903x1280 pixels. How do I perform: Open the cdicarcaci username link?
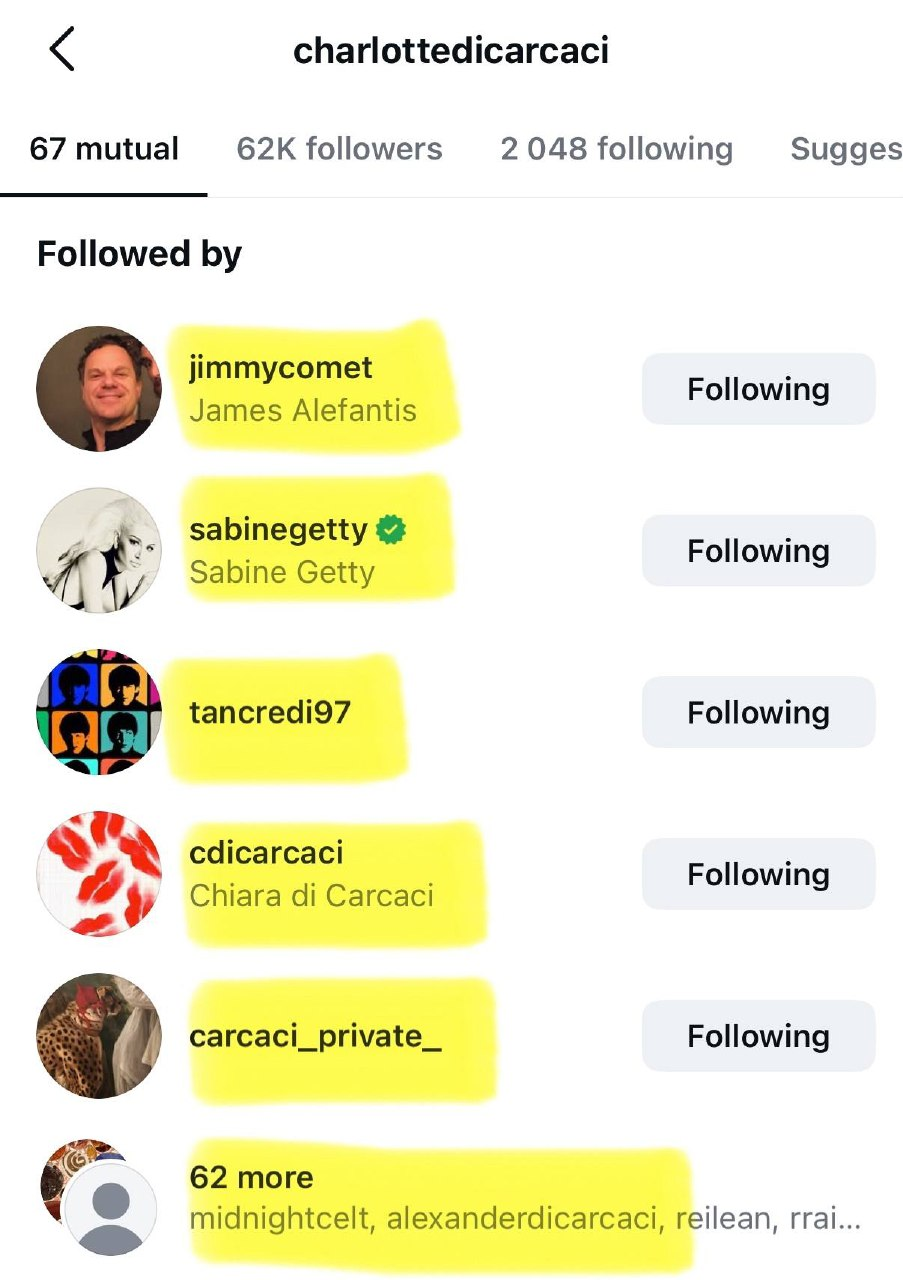click(266, 853)
